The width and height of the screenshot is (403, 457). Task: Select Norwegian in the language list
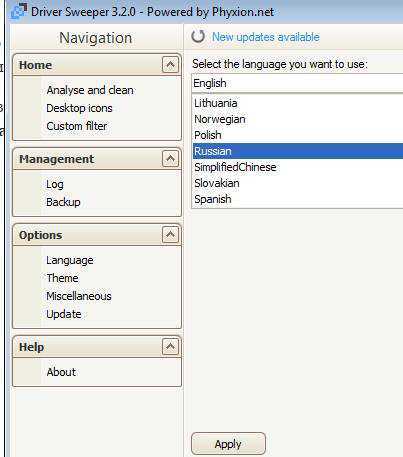coord(298,119)
